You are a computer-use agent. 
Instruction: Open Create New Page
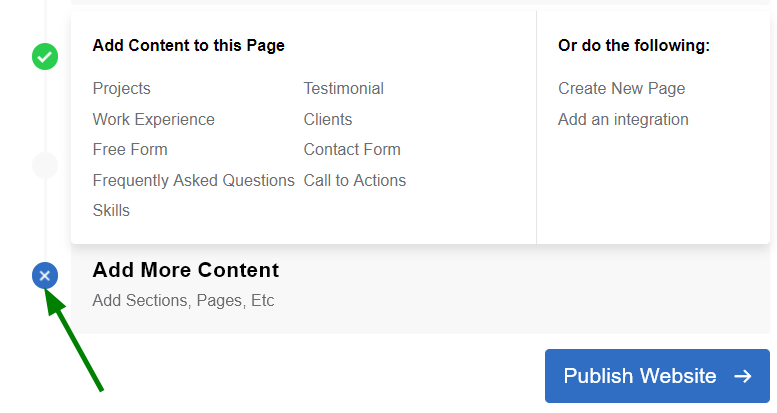point(621,89)
